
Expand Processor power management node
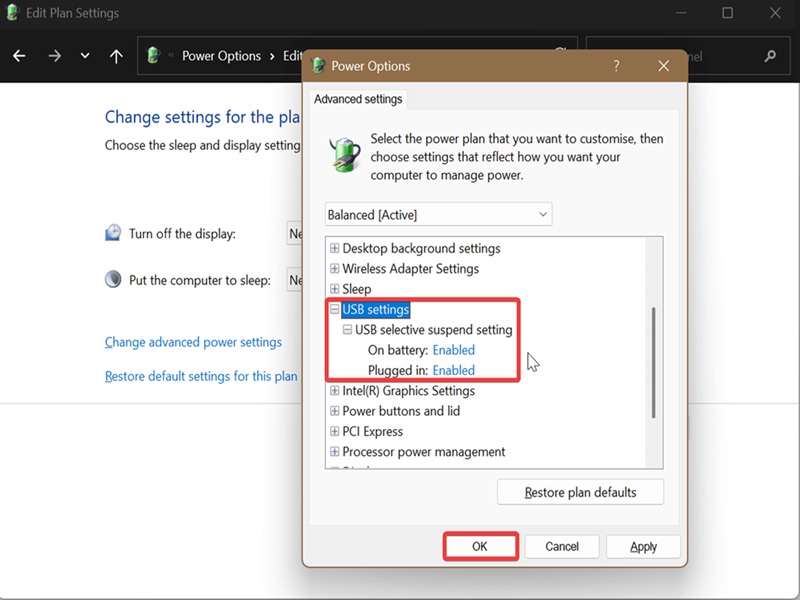tap(335, 452)
